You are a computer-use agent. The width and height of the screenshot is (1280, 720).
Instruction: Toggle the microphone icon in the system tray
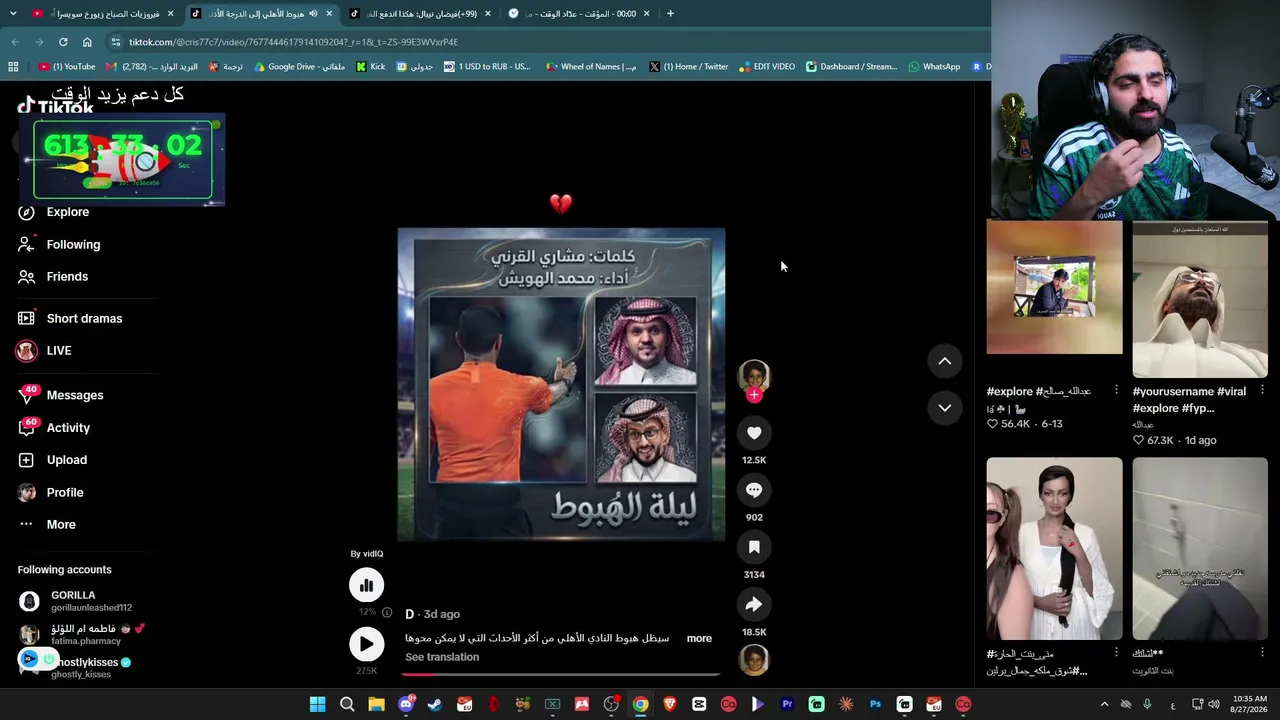pyautogui.click(x=1147, y=704)
